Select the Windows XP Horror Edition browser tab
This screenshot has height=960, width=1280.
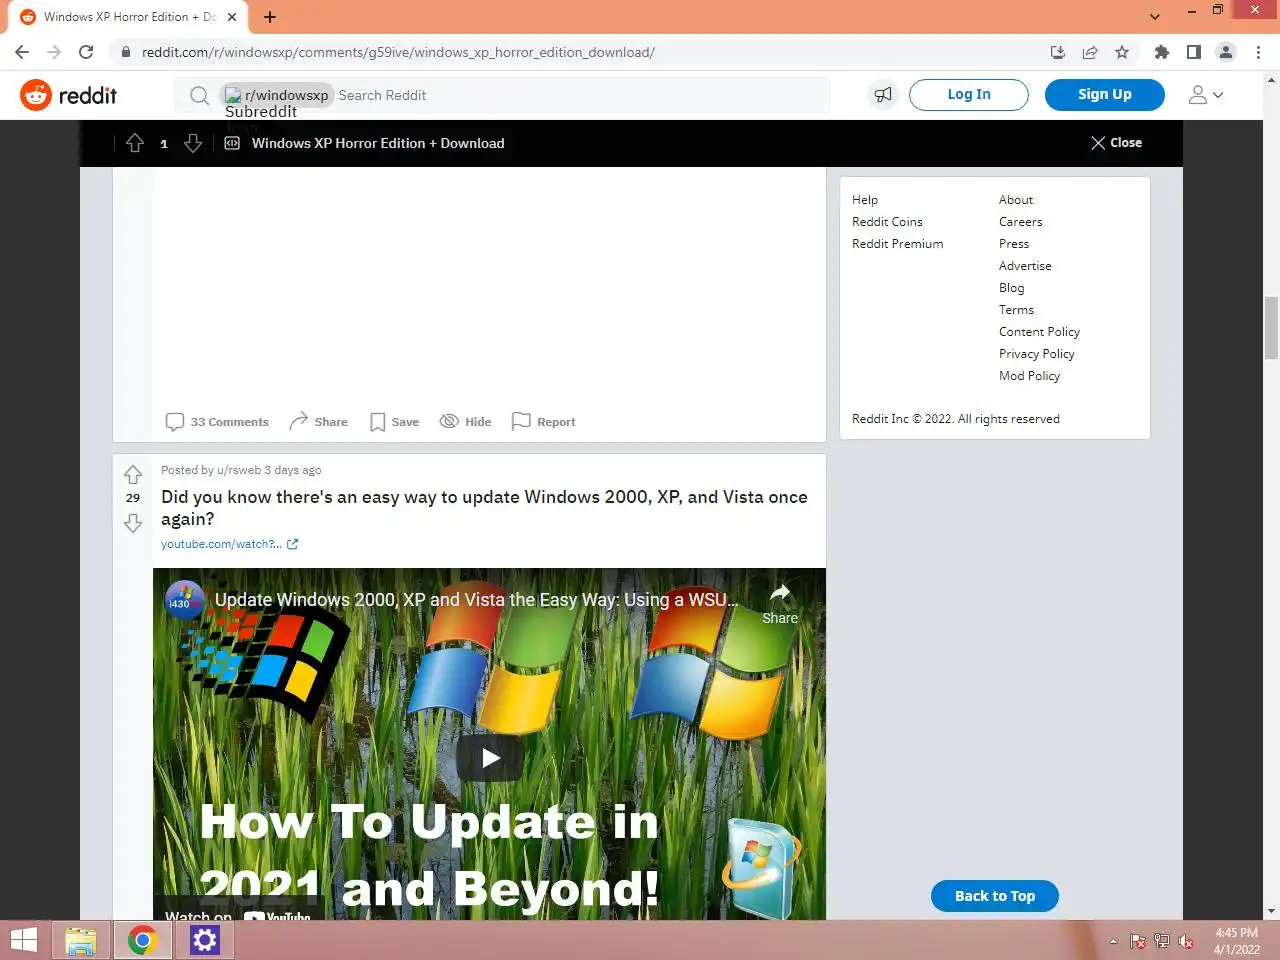[x=128, y=17]
